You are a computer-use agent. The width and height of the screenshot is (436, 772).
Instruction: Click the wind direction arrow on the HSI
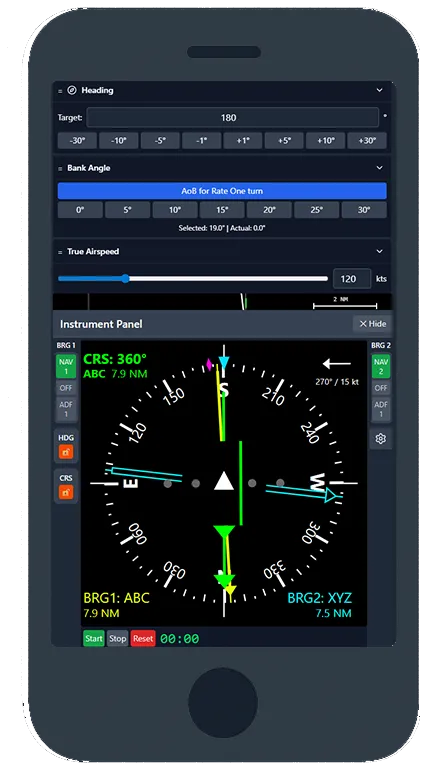pyautogui.click(x=337, y=364)
